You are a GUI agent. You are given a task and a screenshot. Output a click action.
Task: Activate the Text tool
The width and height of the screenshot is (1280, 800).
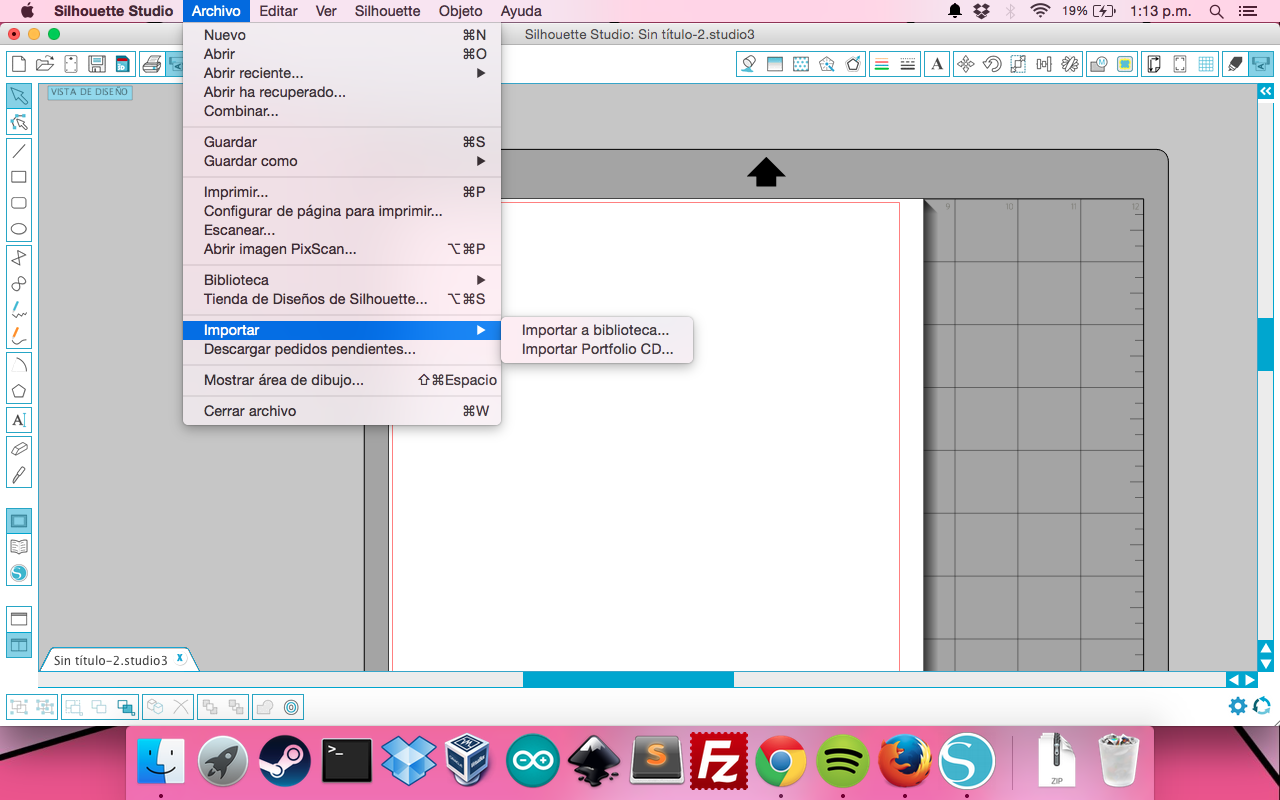click(x=18, y=420)
